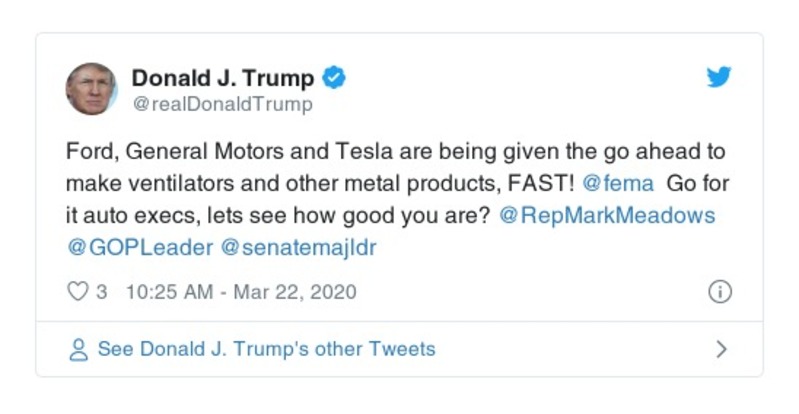Screen dimensions: 799x414
Task: Expand the chevron arrow in the footer
Action: (720, 350)
